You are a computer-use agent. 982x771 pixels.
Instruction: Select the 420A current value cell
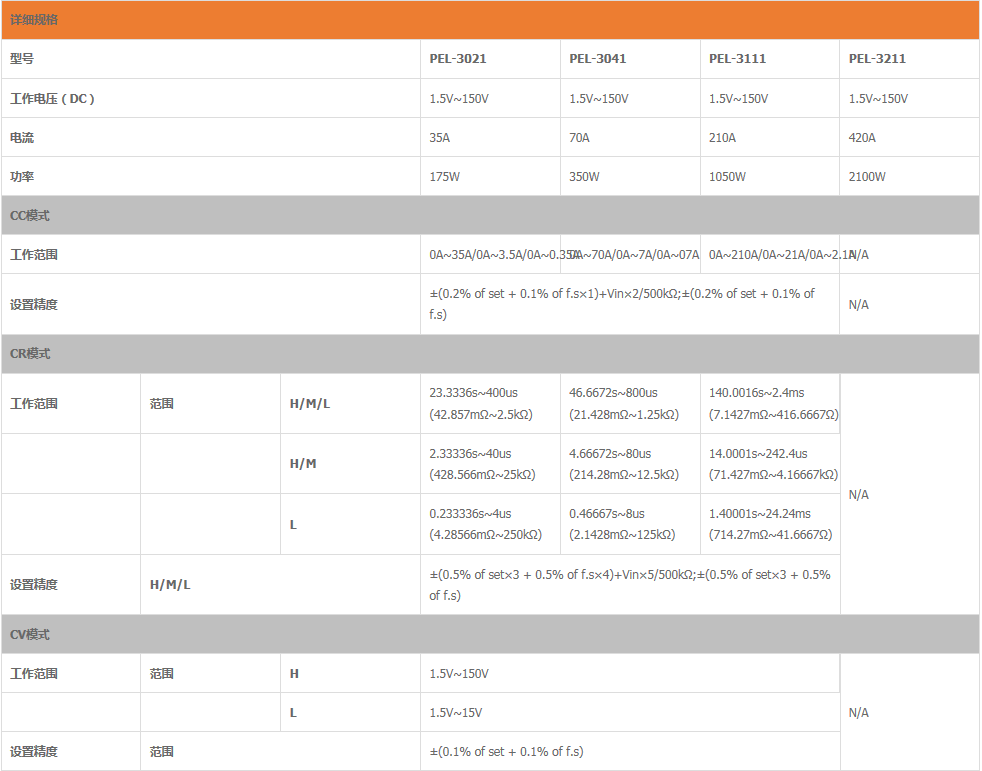(x=862, y=138)
